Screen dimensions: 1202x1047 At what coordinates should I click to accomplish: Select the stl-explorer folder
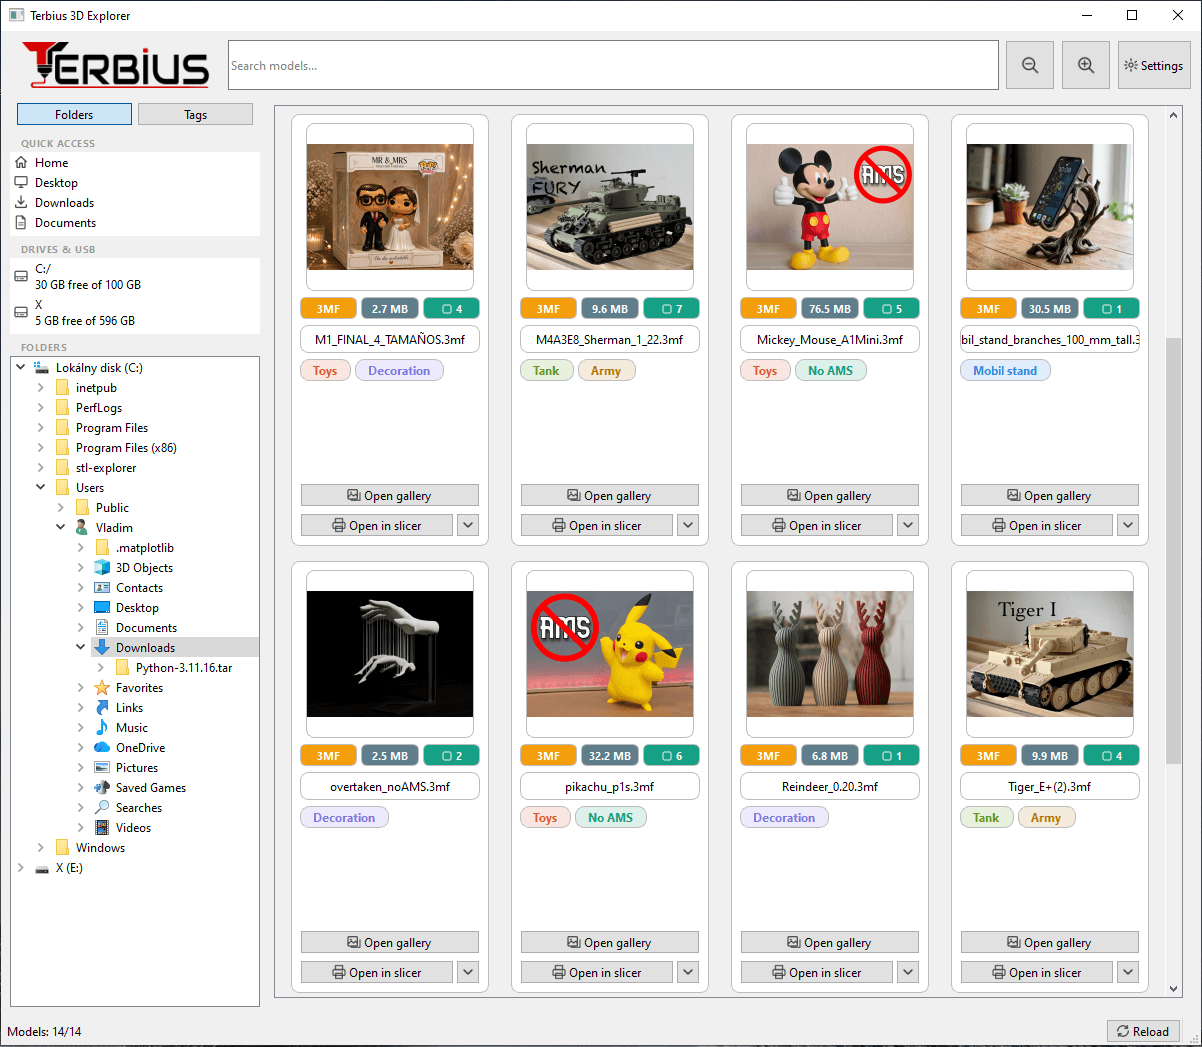click(x=106, y=467)
